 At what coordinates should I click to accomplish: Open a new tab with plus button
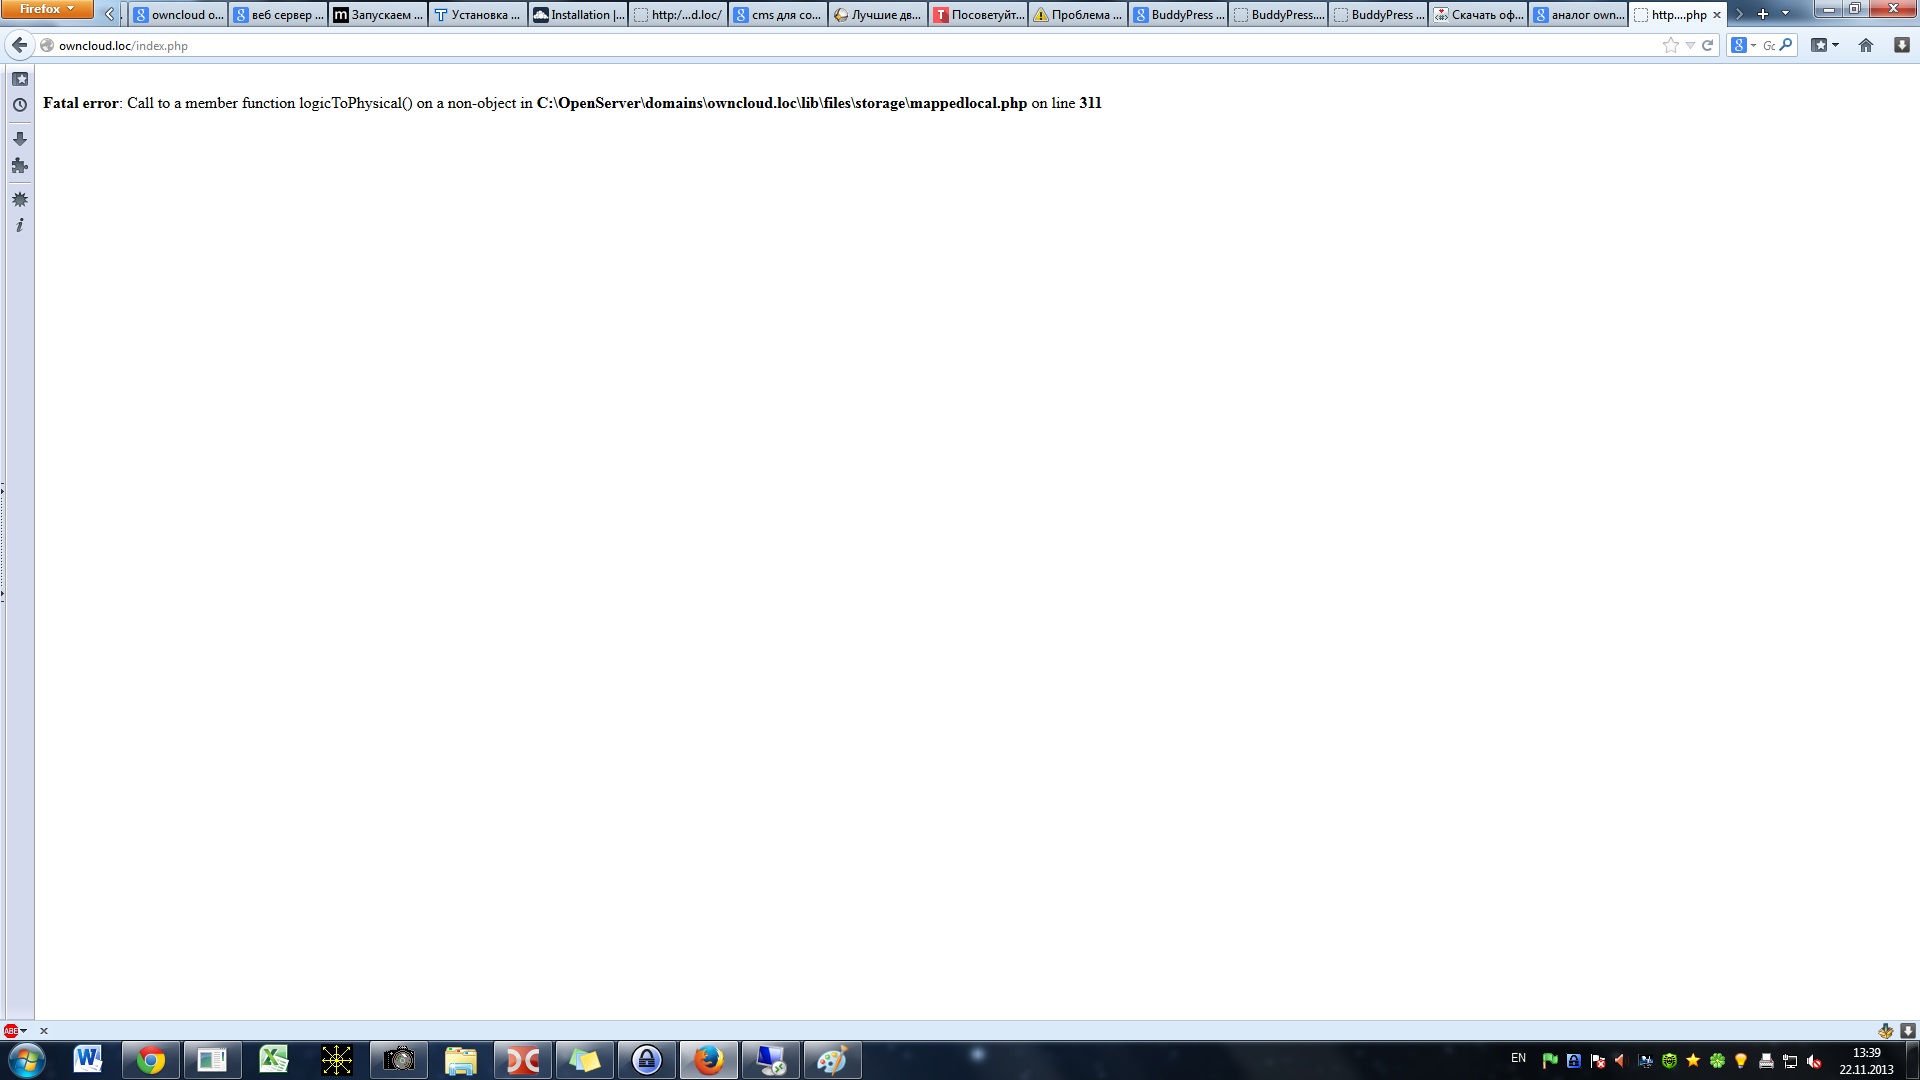point(1762,14)
